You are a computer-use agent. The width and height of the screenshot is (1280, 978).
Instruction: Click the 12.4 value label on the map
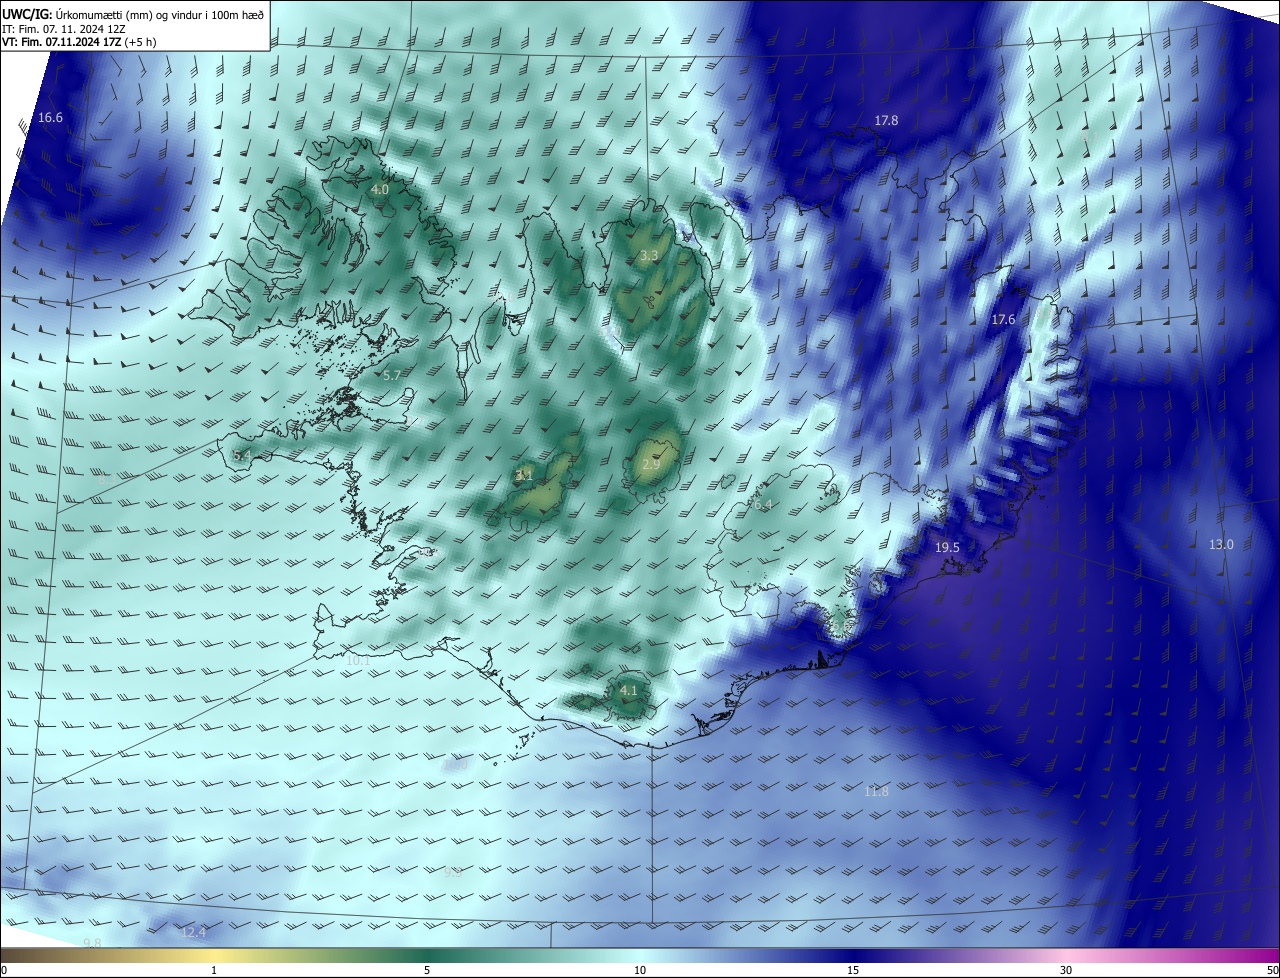tap(193, 932)
